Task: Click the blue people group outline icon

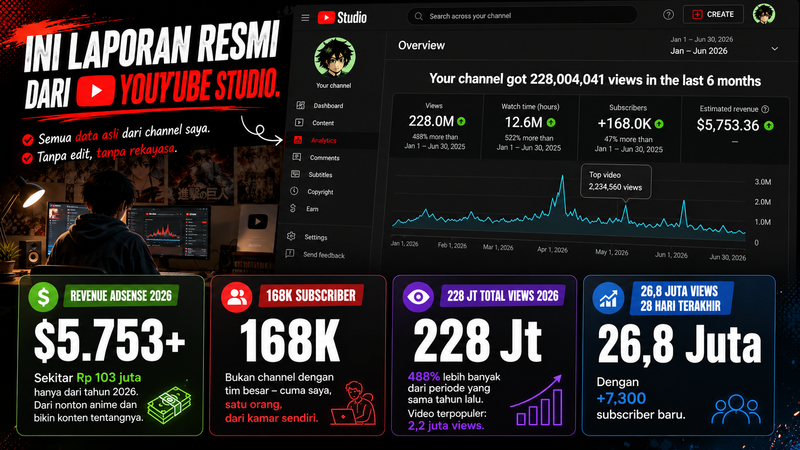Action: 736,409
